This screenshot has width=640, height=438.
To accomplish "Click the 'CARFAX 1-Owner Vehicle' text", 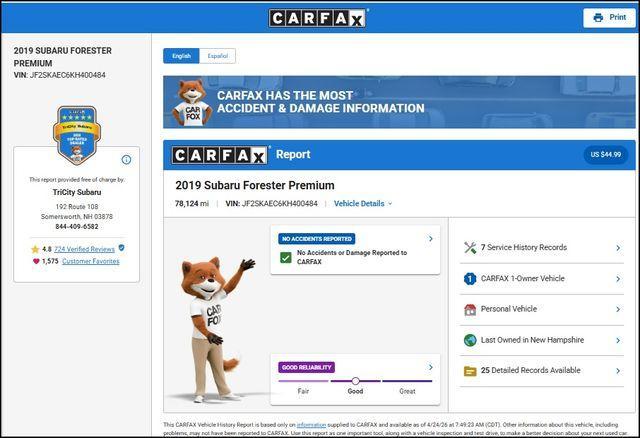I will point(522,278).
